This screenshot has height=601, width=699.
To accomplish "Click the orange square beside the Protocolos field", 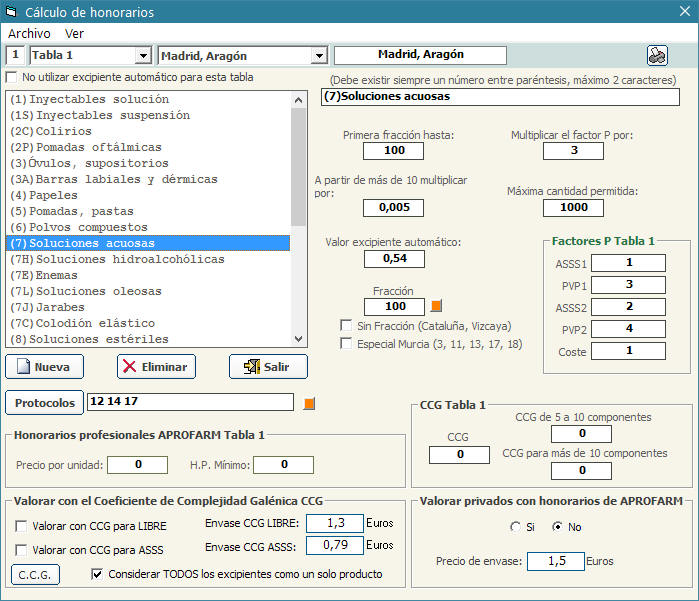I will coord(309,403).
